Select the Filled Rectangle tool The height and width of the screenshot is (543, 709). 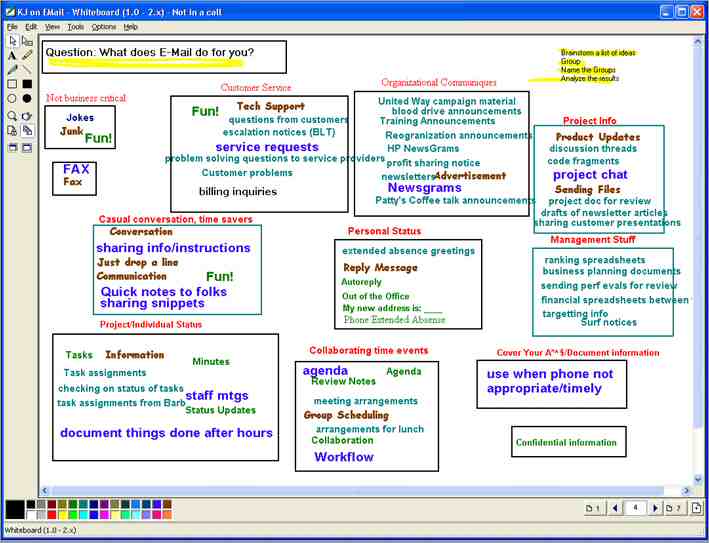[x=27, y=84]
